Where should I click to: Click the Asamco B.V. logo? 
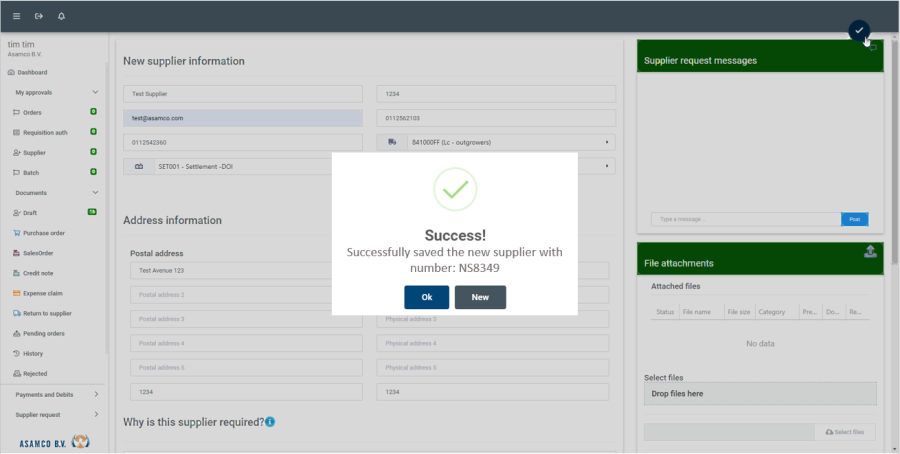54,441
